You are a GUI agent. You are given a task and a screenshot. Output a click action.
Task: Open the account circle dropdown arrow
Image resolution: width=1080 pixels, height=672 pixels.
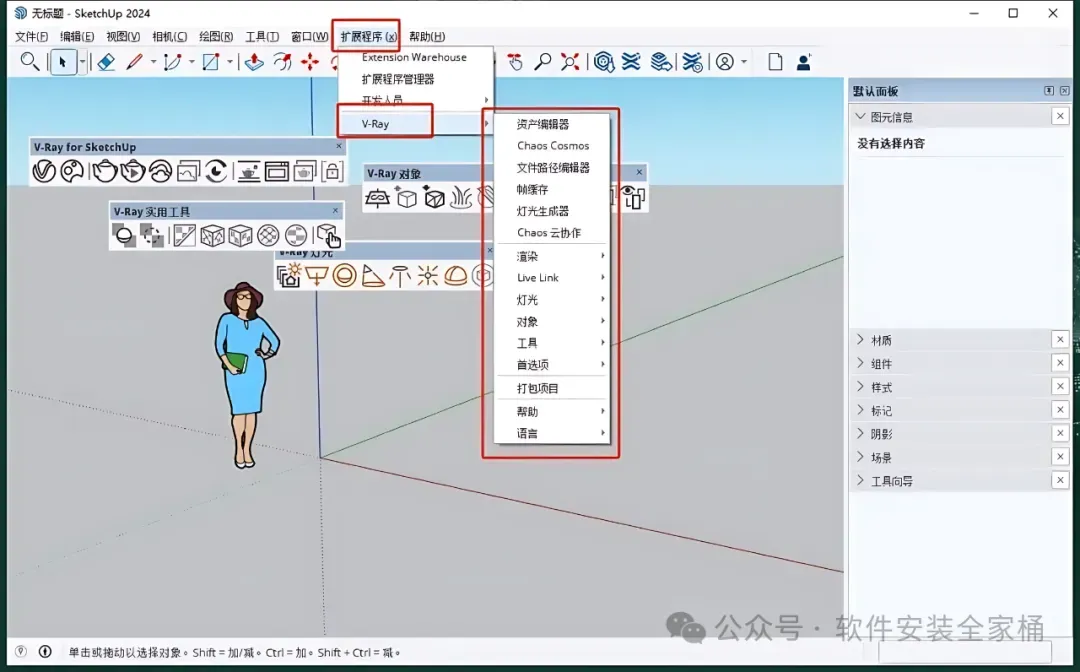(x=744, y=62)
